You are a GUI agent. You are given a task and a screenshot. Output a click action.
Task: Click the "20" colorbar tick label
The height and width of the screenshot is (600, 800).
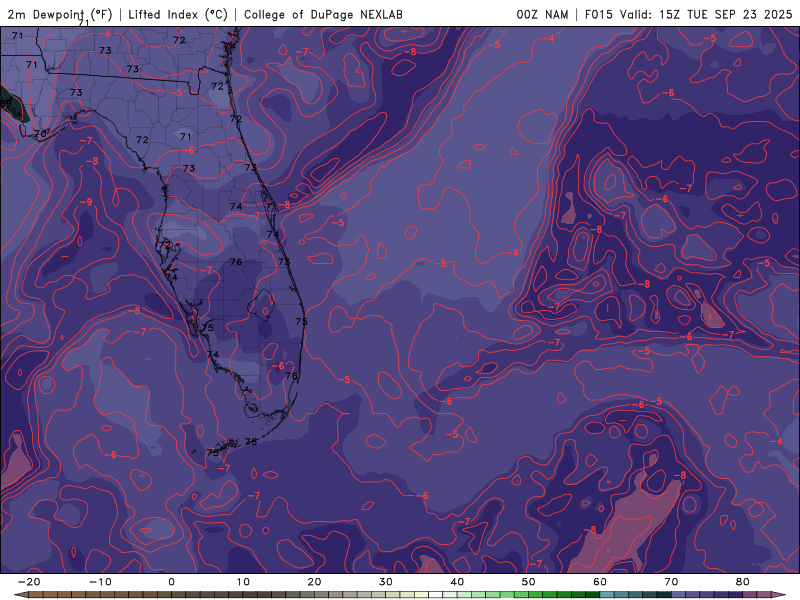[x=314, y=582]
